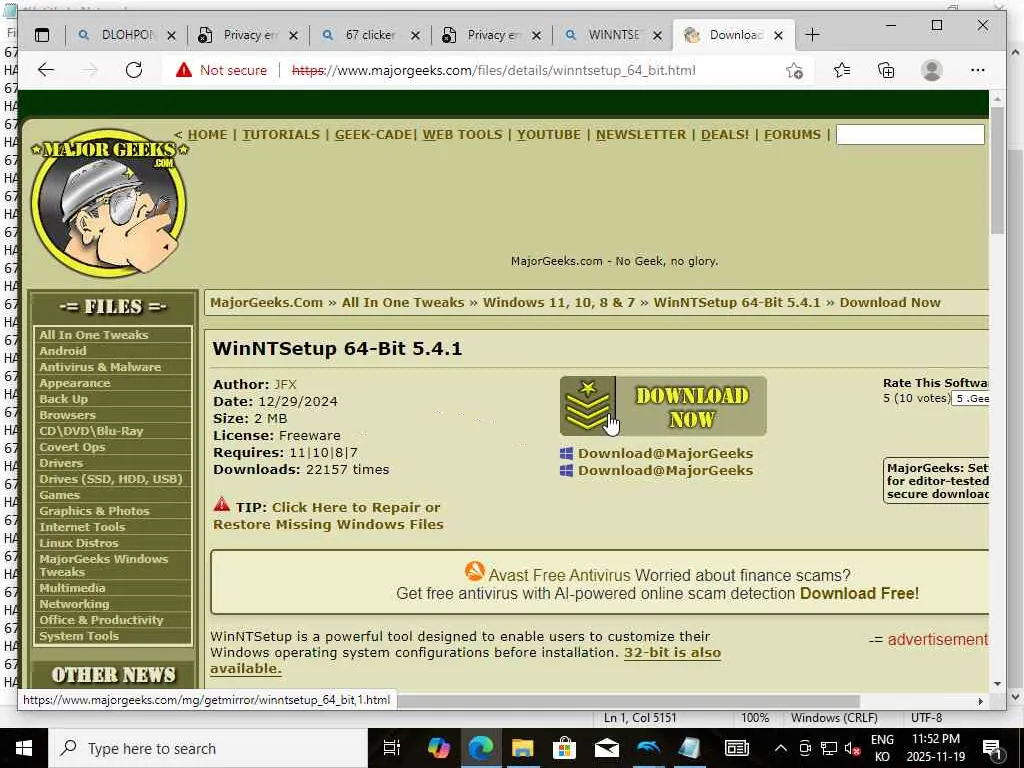Select Networking in Files sidebar
Screen dimensions: 1024x768
74,604
